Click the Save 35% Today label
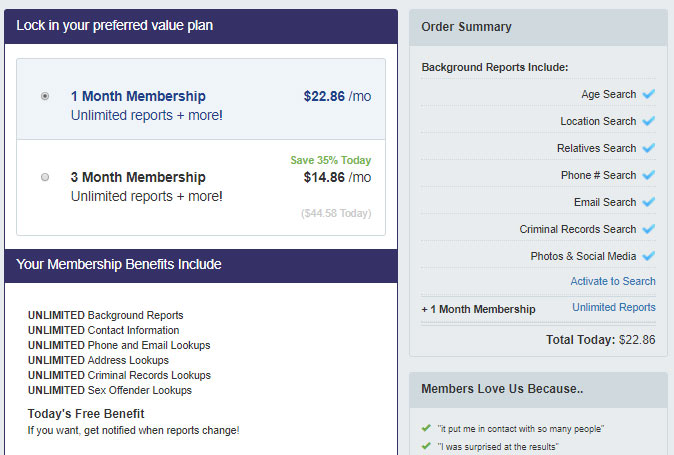The image size is (674, 455). [331, 160]
